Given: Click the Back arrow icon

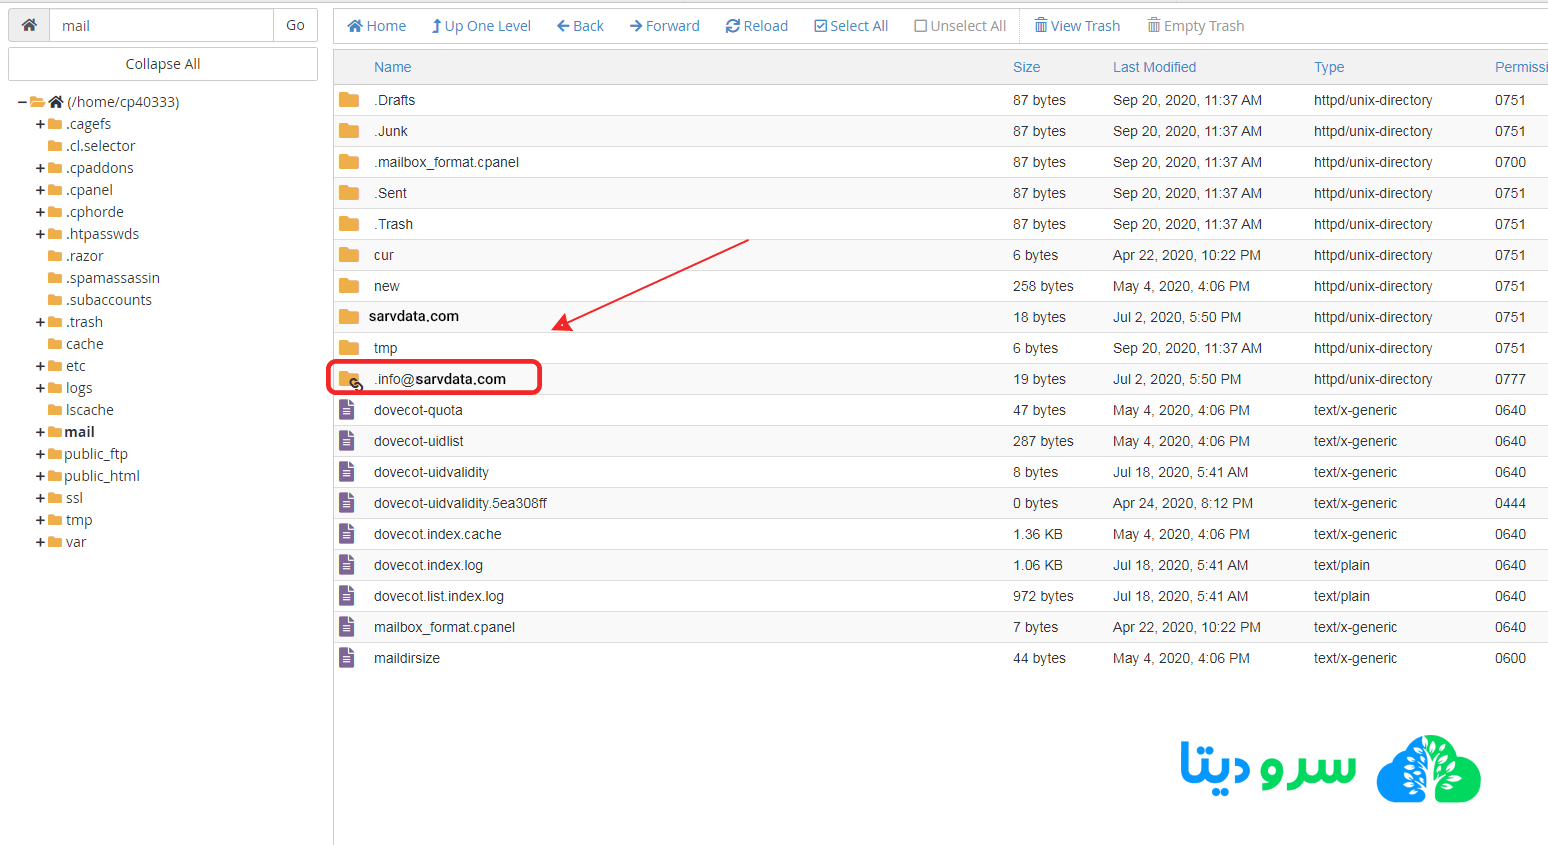Looking at the screenshot, I should point(562,25).
